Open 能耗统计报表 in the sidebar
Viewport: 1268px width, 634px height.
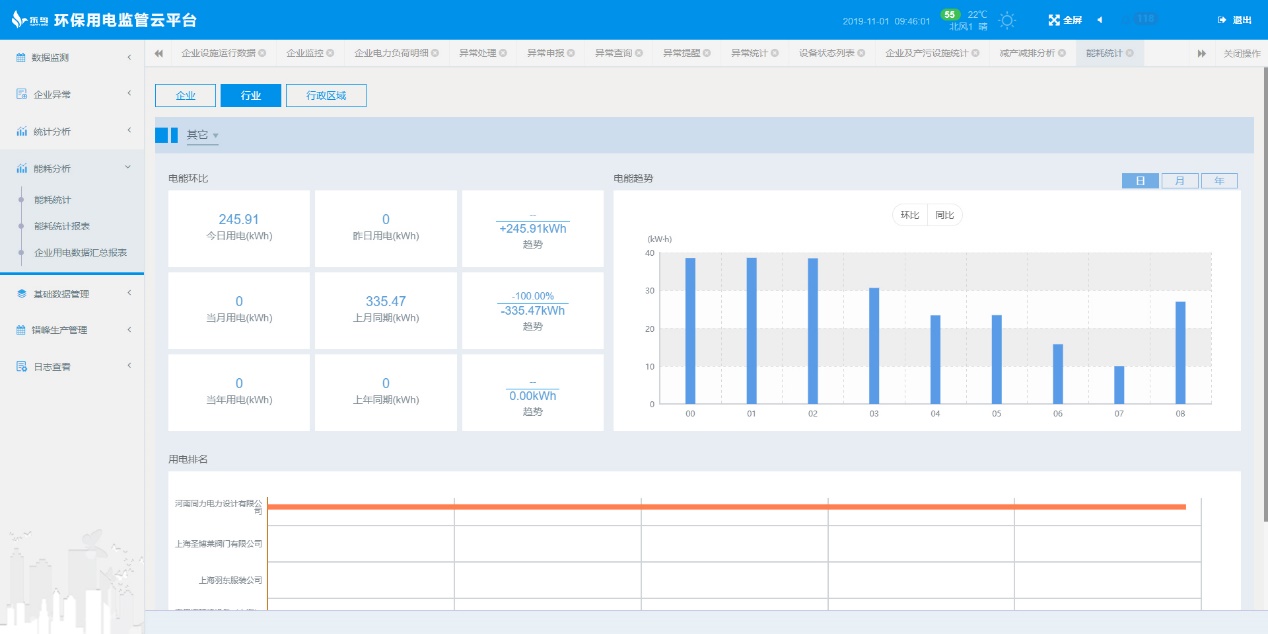(x=62, y=226)
